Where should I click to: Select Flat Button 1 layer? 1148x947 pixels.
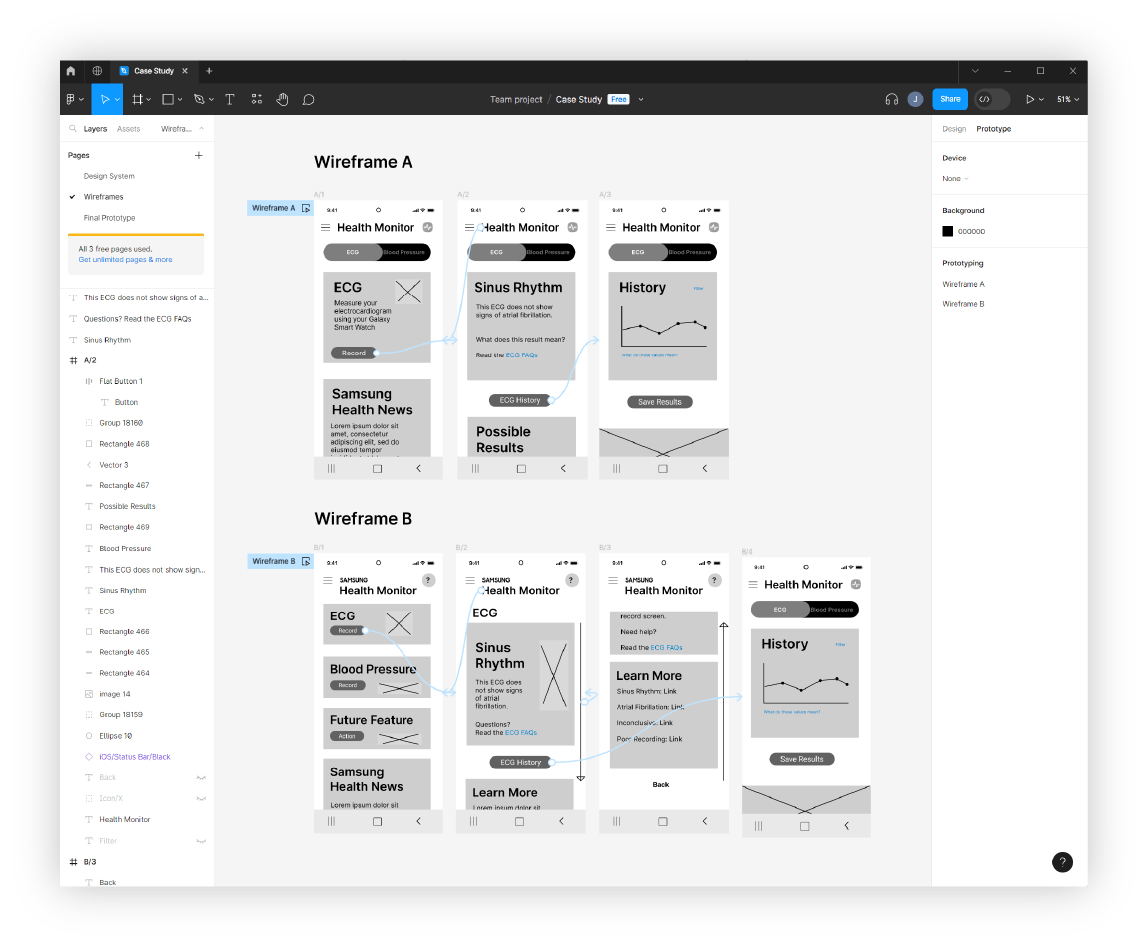coord(121,382)
